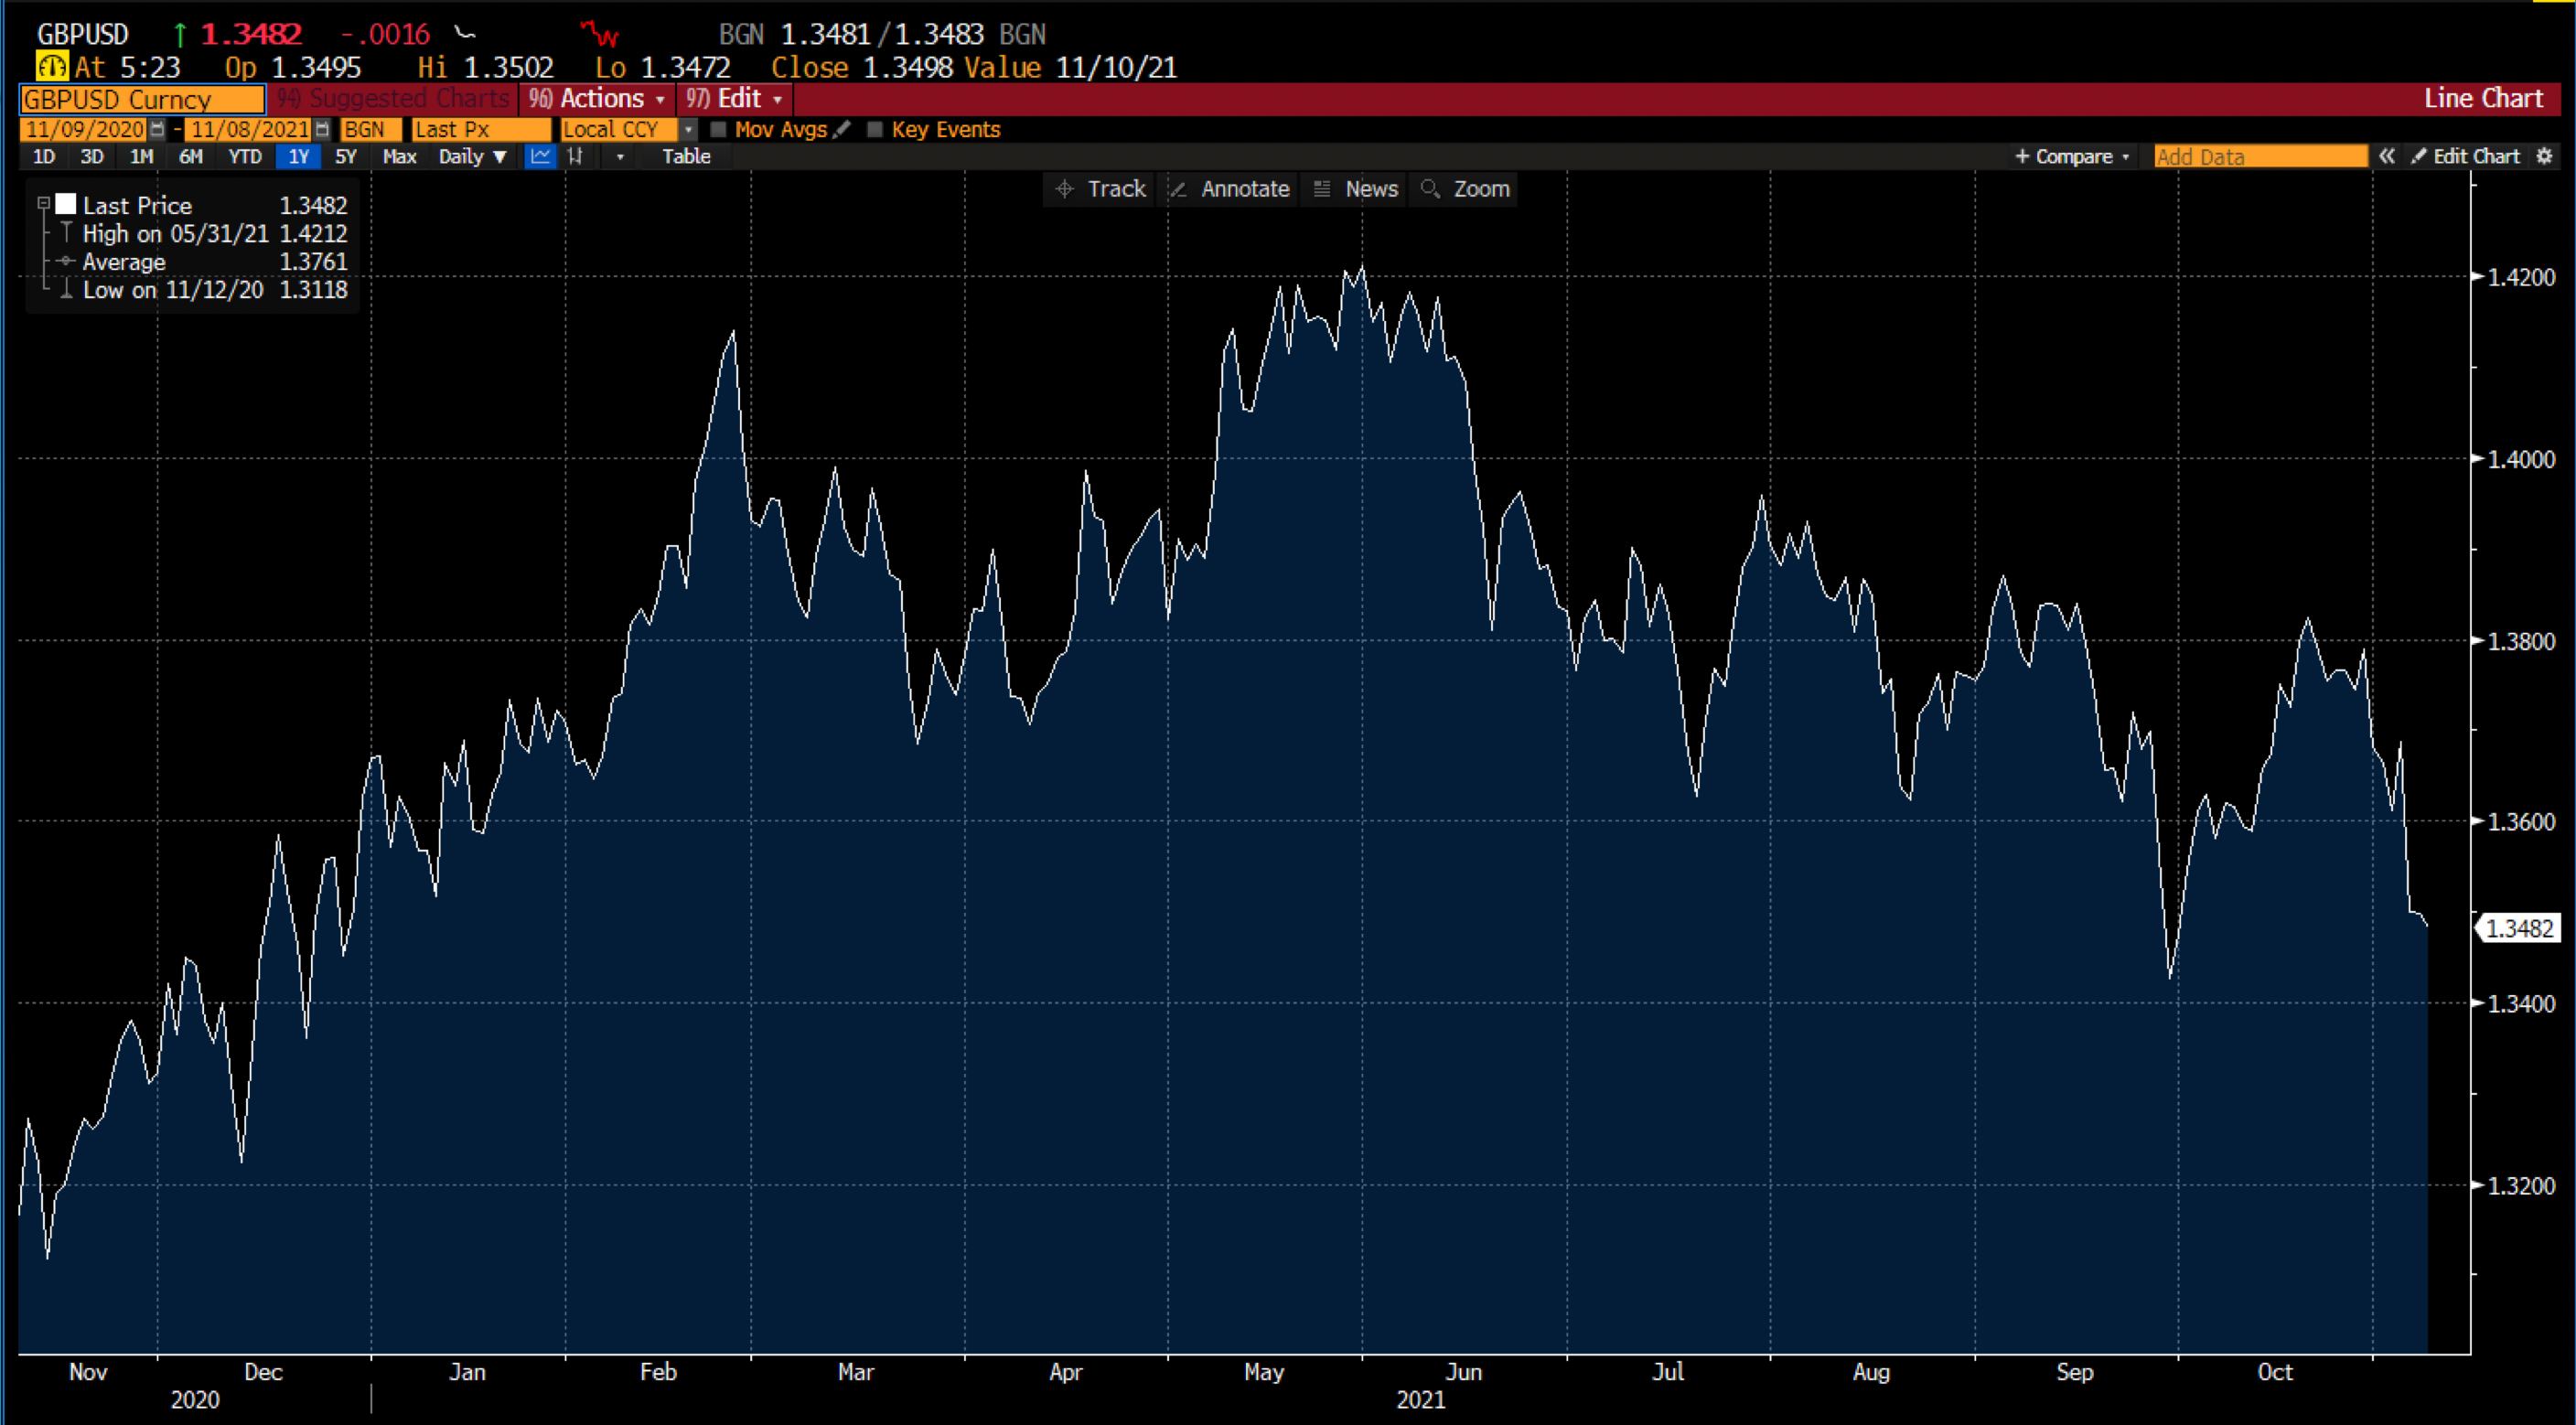Collapse the toolbar with the double-chevron icon
This screenshot has width=2576, height=1425.
click(x=2388, y=157)
